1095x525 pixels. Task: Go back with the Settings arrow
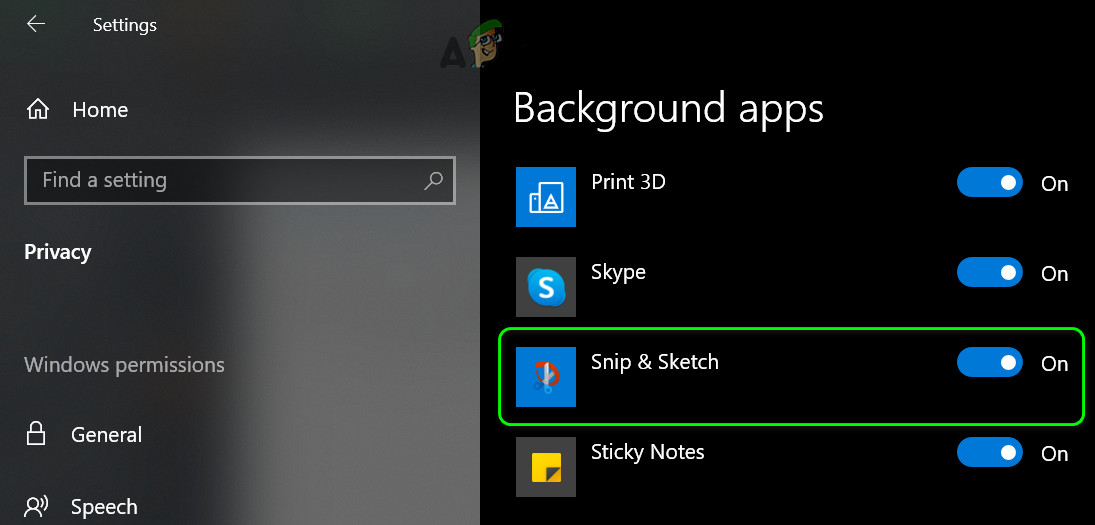click(36, 24)
